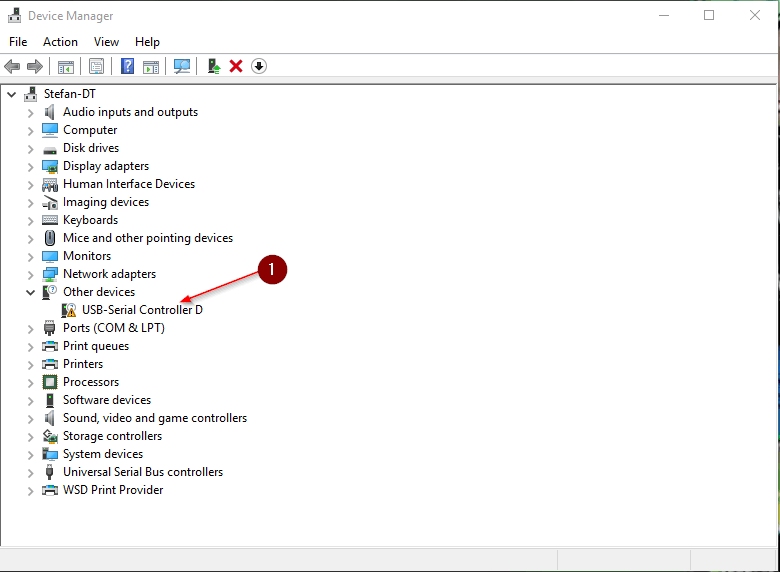The height and width of the screenshot is (572, 780).
Task: Click Scan for hardware changes monitor icon
Action: pos(182,66)
